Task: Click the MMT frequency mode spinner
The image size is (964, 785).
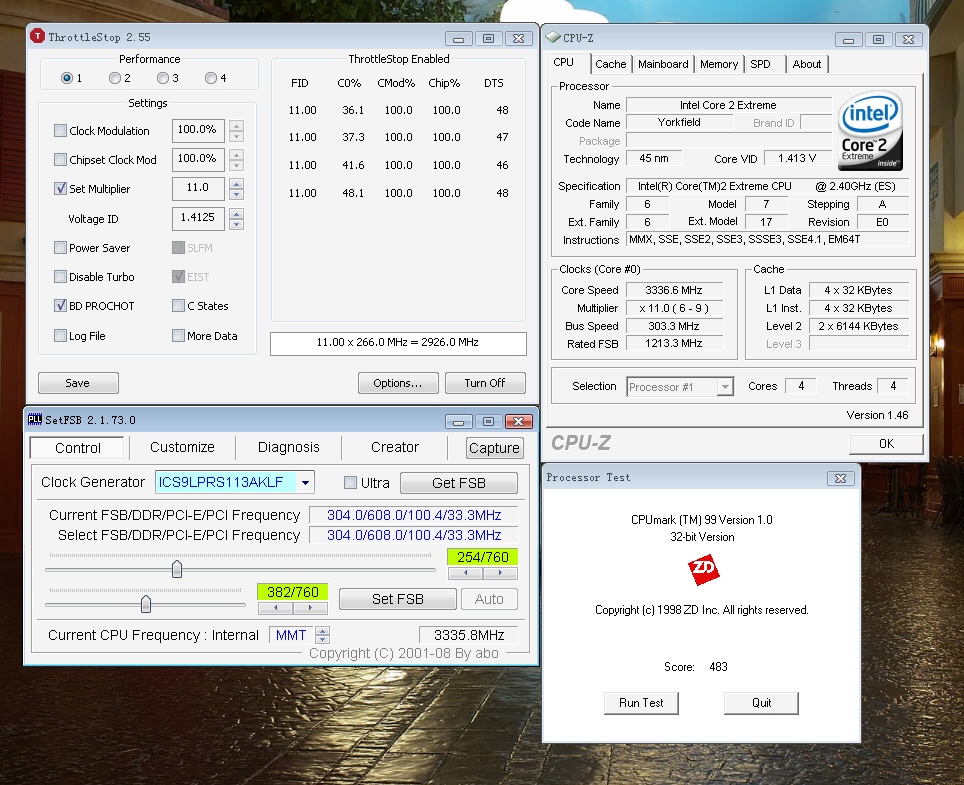Action: [322, 634]
